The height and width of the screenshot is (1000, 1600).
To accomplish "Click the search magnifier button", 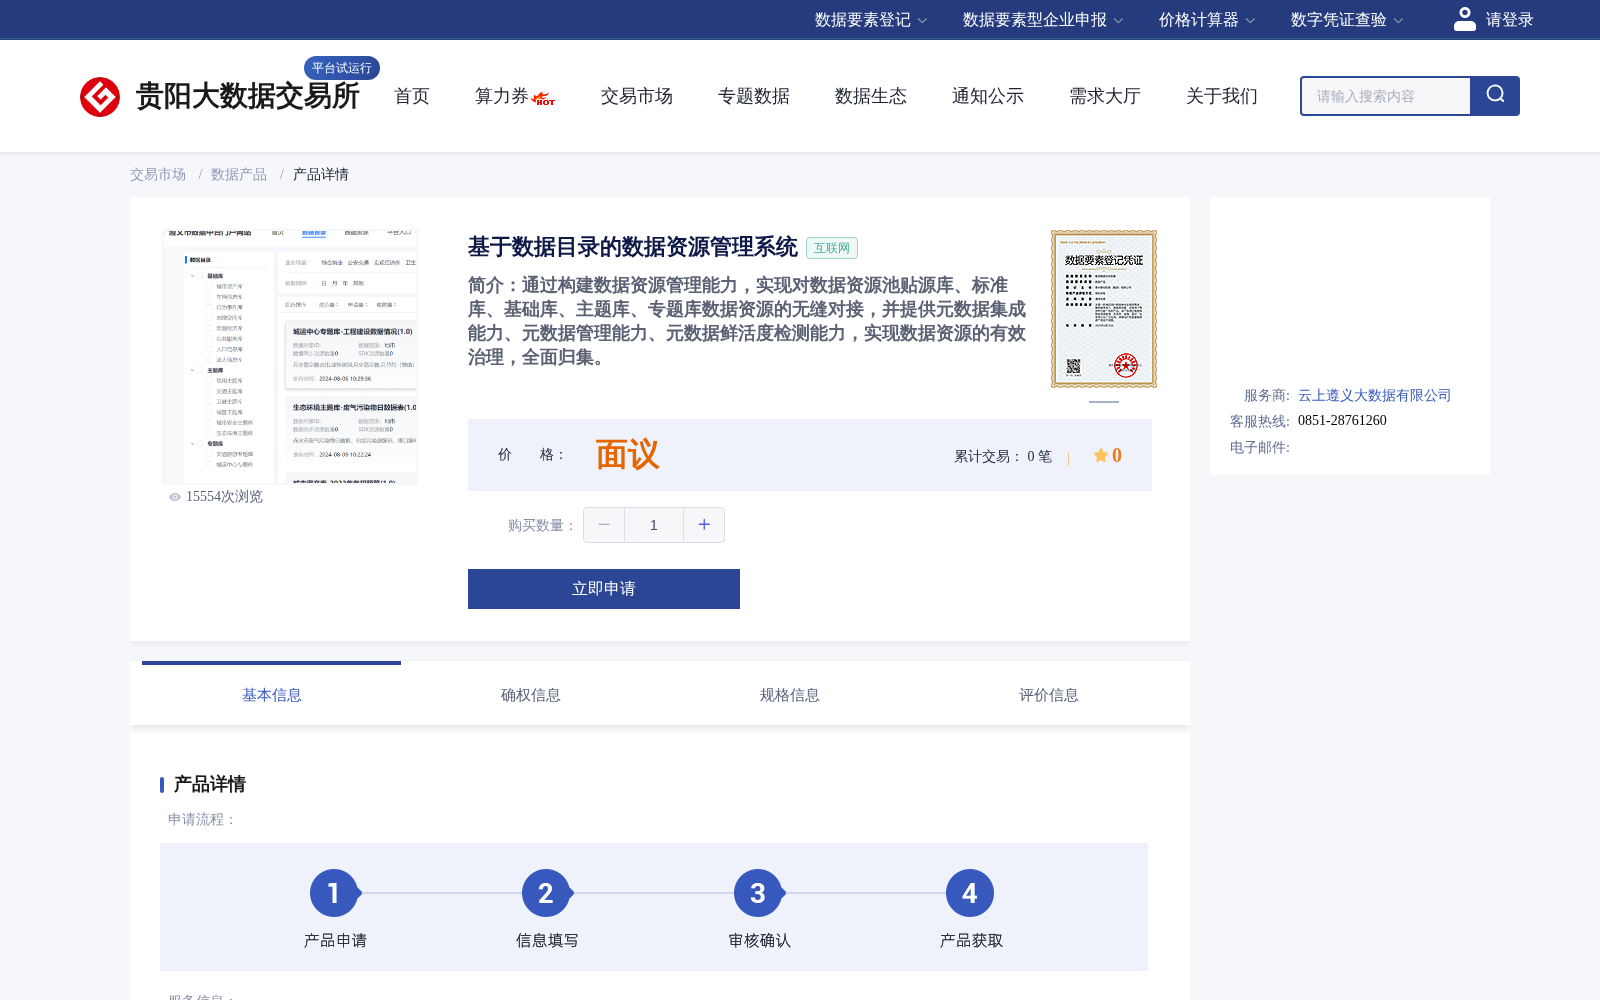I will 1495,96.
